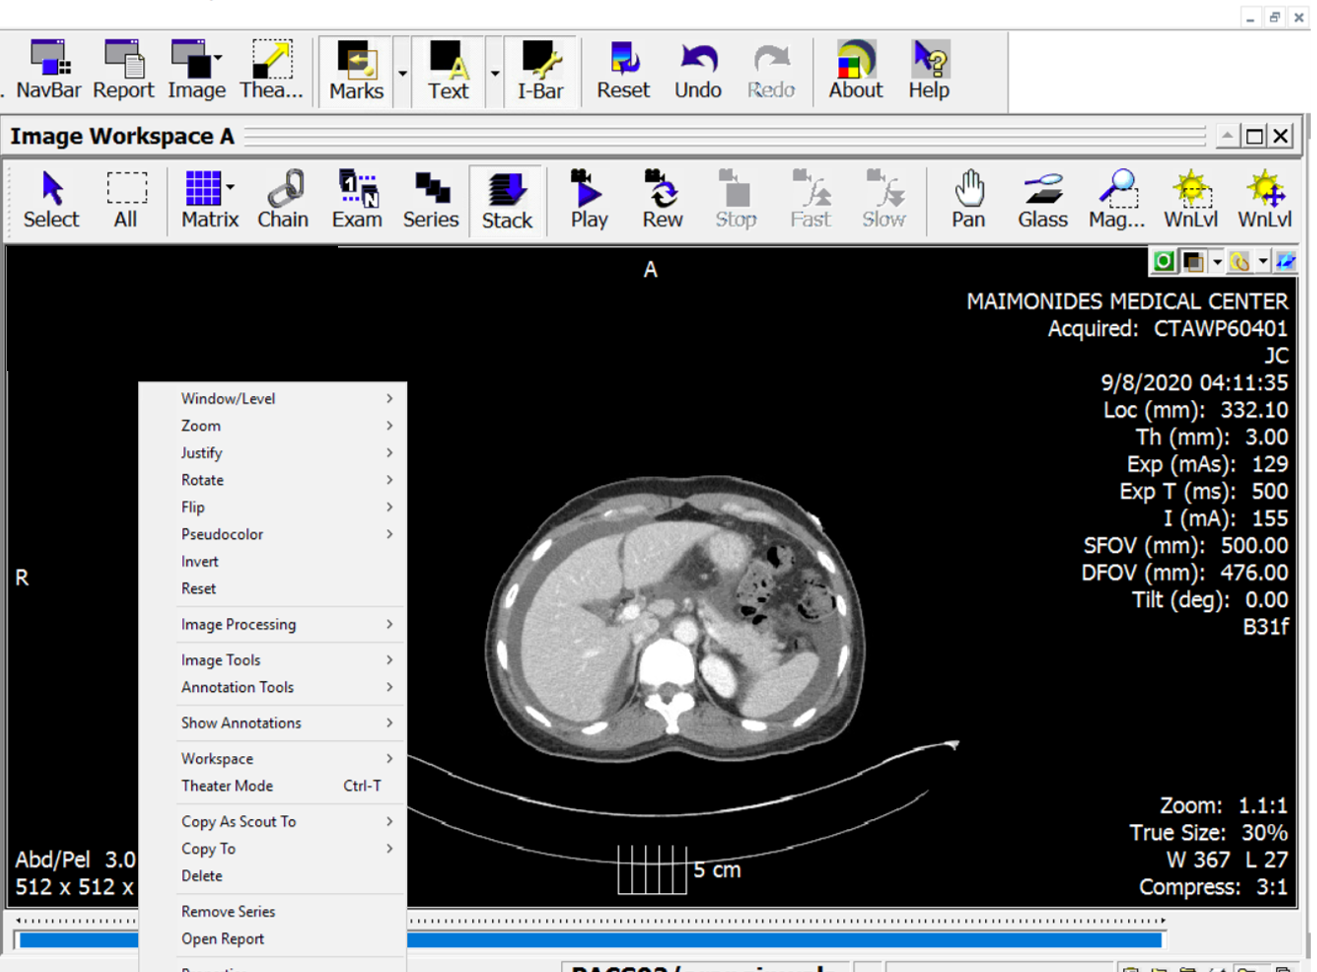Viewport: 1317px width, 972px height.
Task: Click the Report toolbar icon
Action: point(124,71)
